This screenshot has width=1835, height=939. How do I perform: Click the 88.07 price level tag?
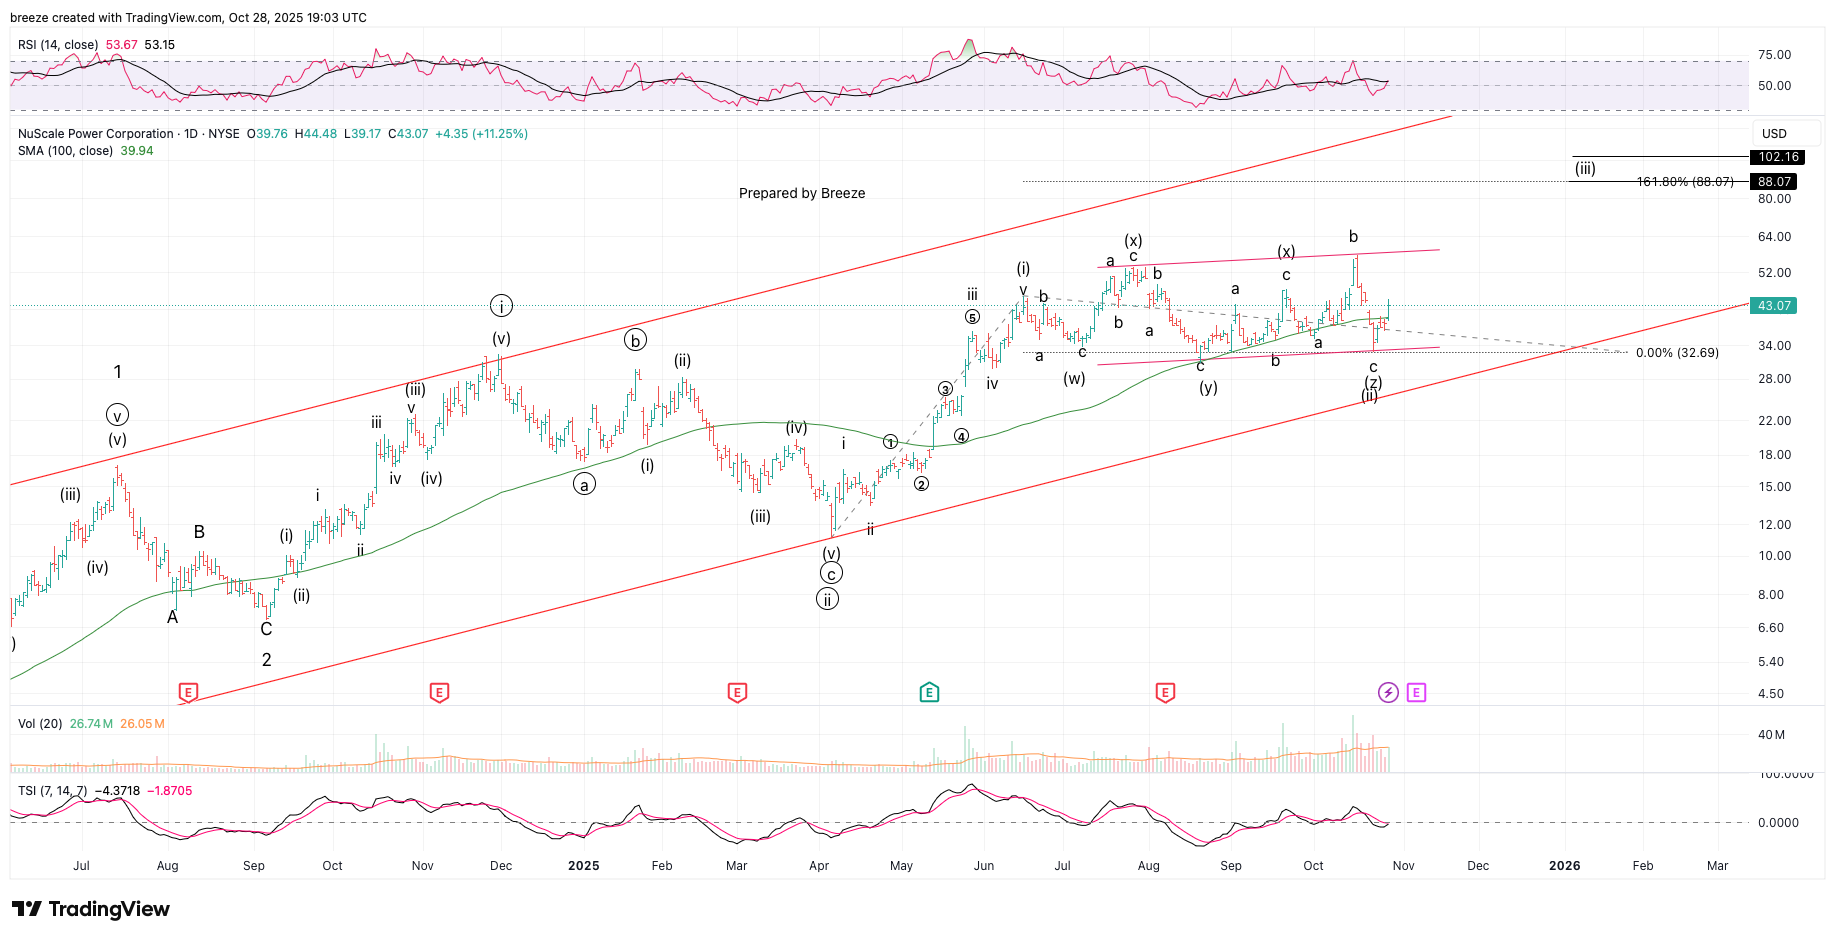click(x=1774, y=182)
